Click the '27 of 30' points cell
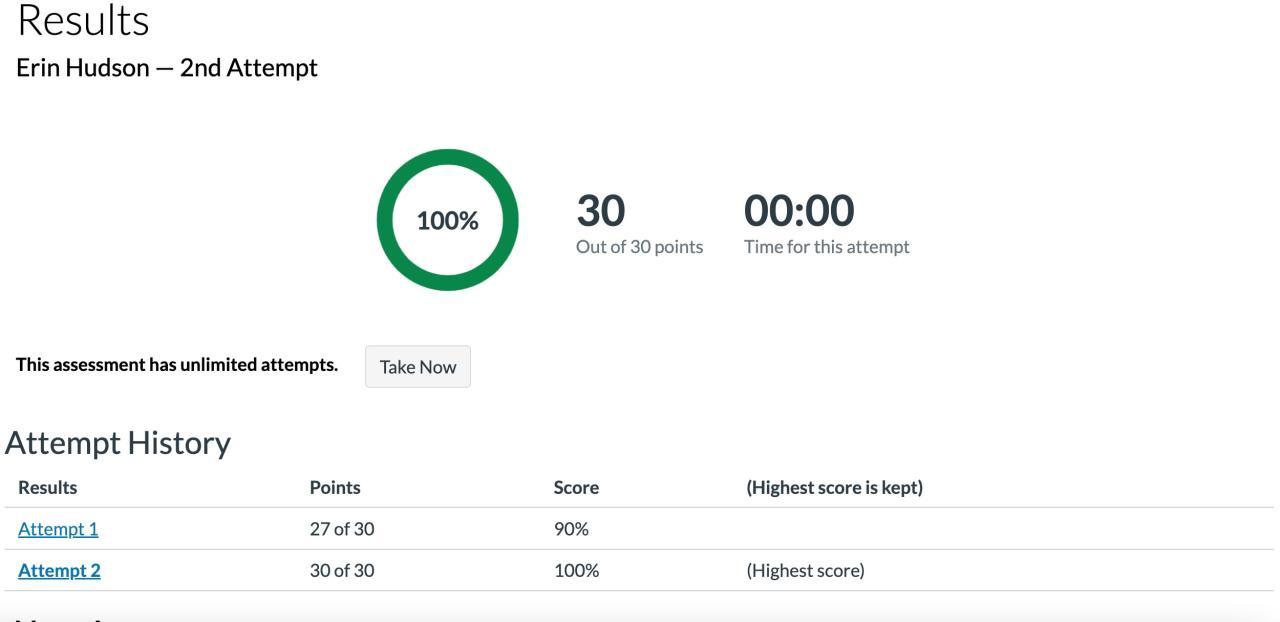 coord(342,529)
